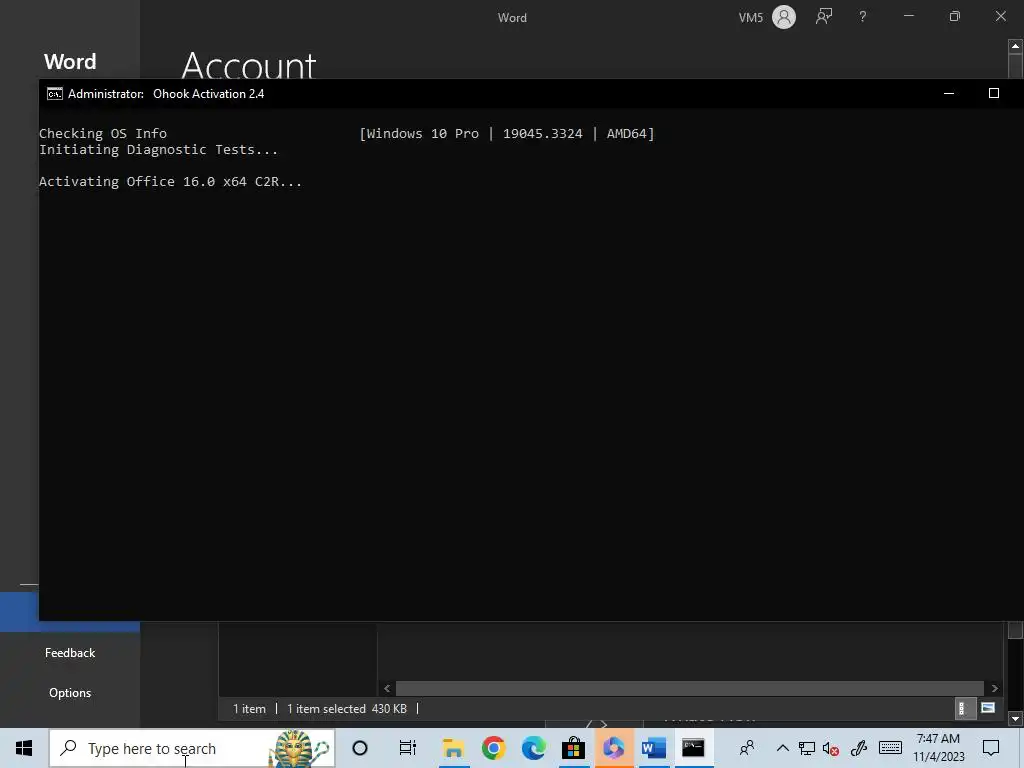Open the Windows Start menu

24,748
